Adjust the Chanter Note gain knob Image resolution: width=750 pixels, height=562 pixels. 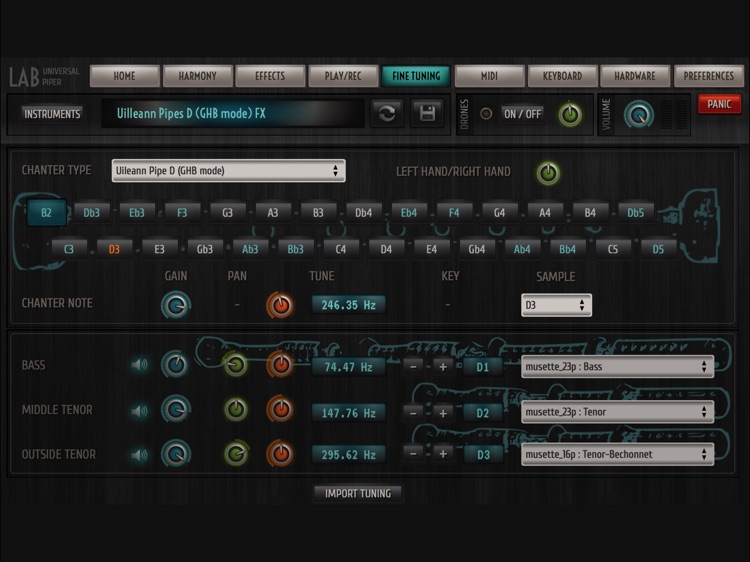(176, 305)
